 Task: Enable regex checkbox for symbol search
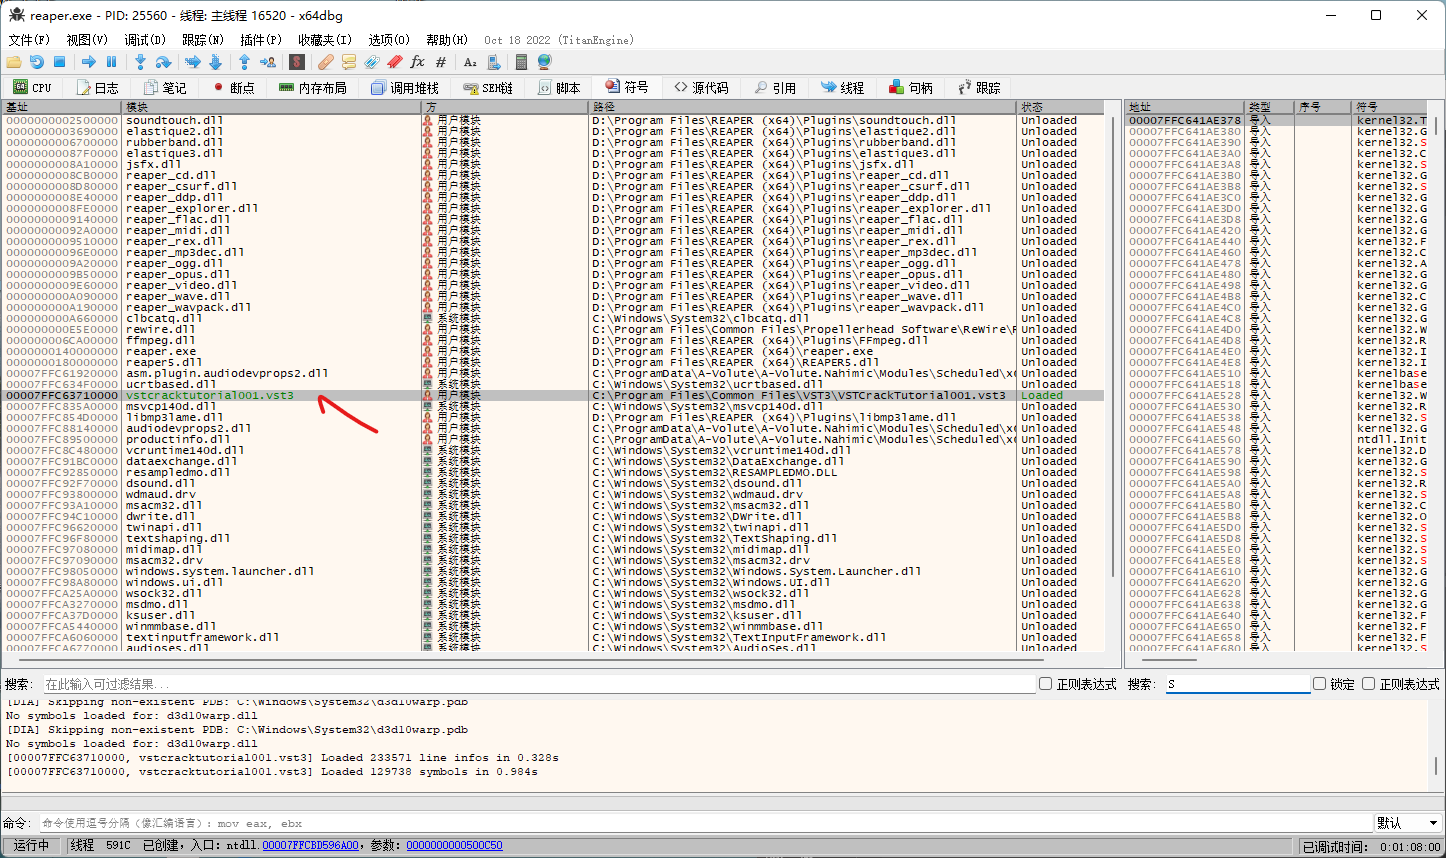tap(1369, 684)
